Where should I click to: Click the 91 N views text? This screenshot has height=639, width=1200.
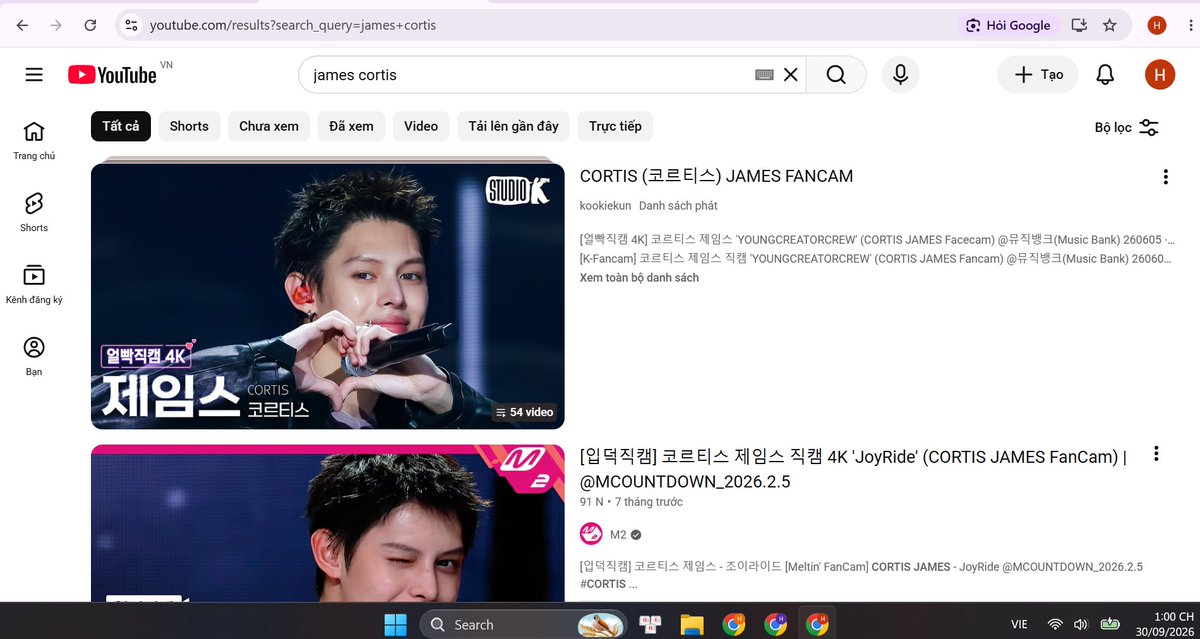[592, 502]
